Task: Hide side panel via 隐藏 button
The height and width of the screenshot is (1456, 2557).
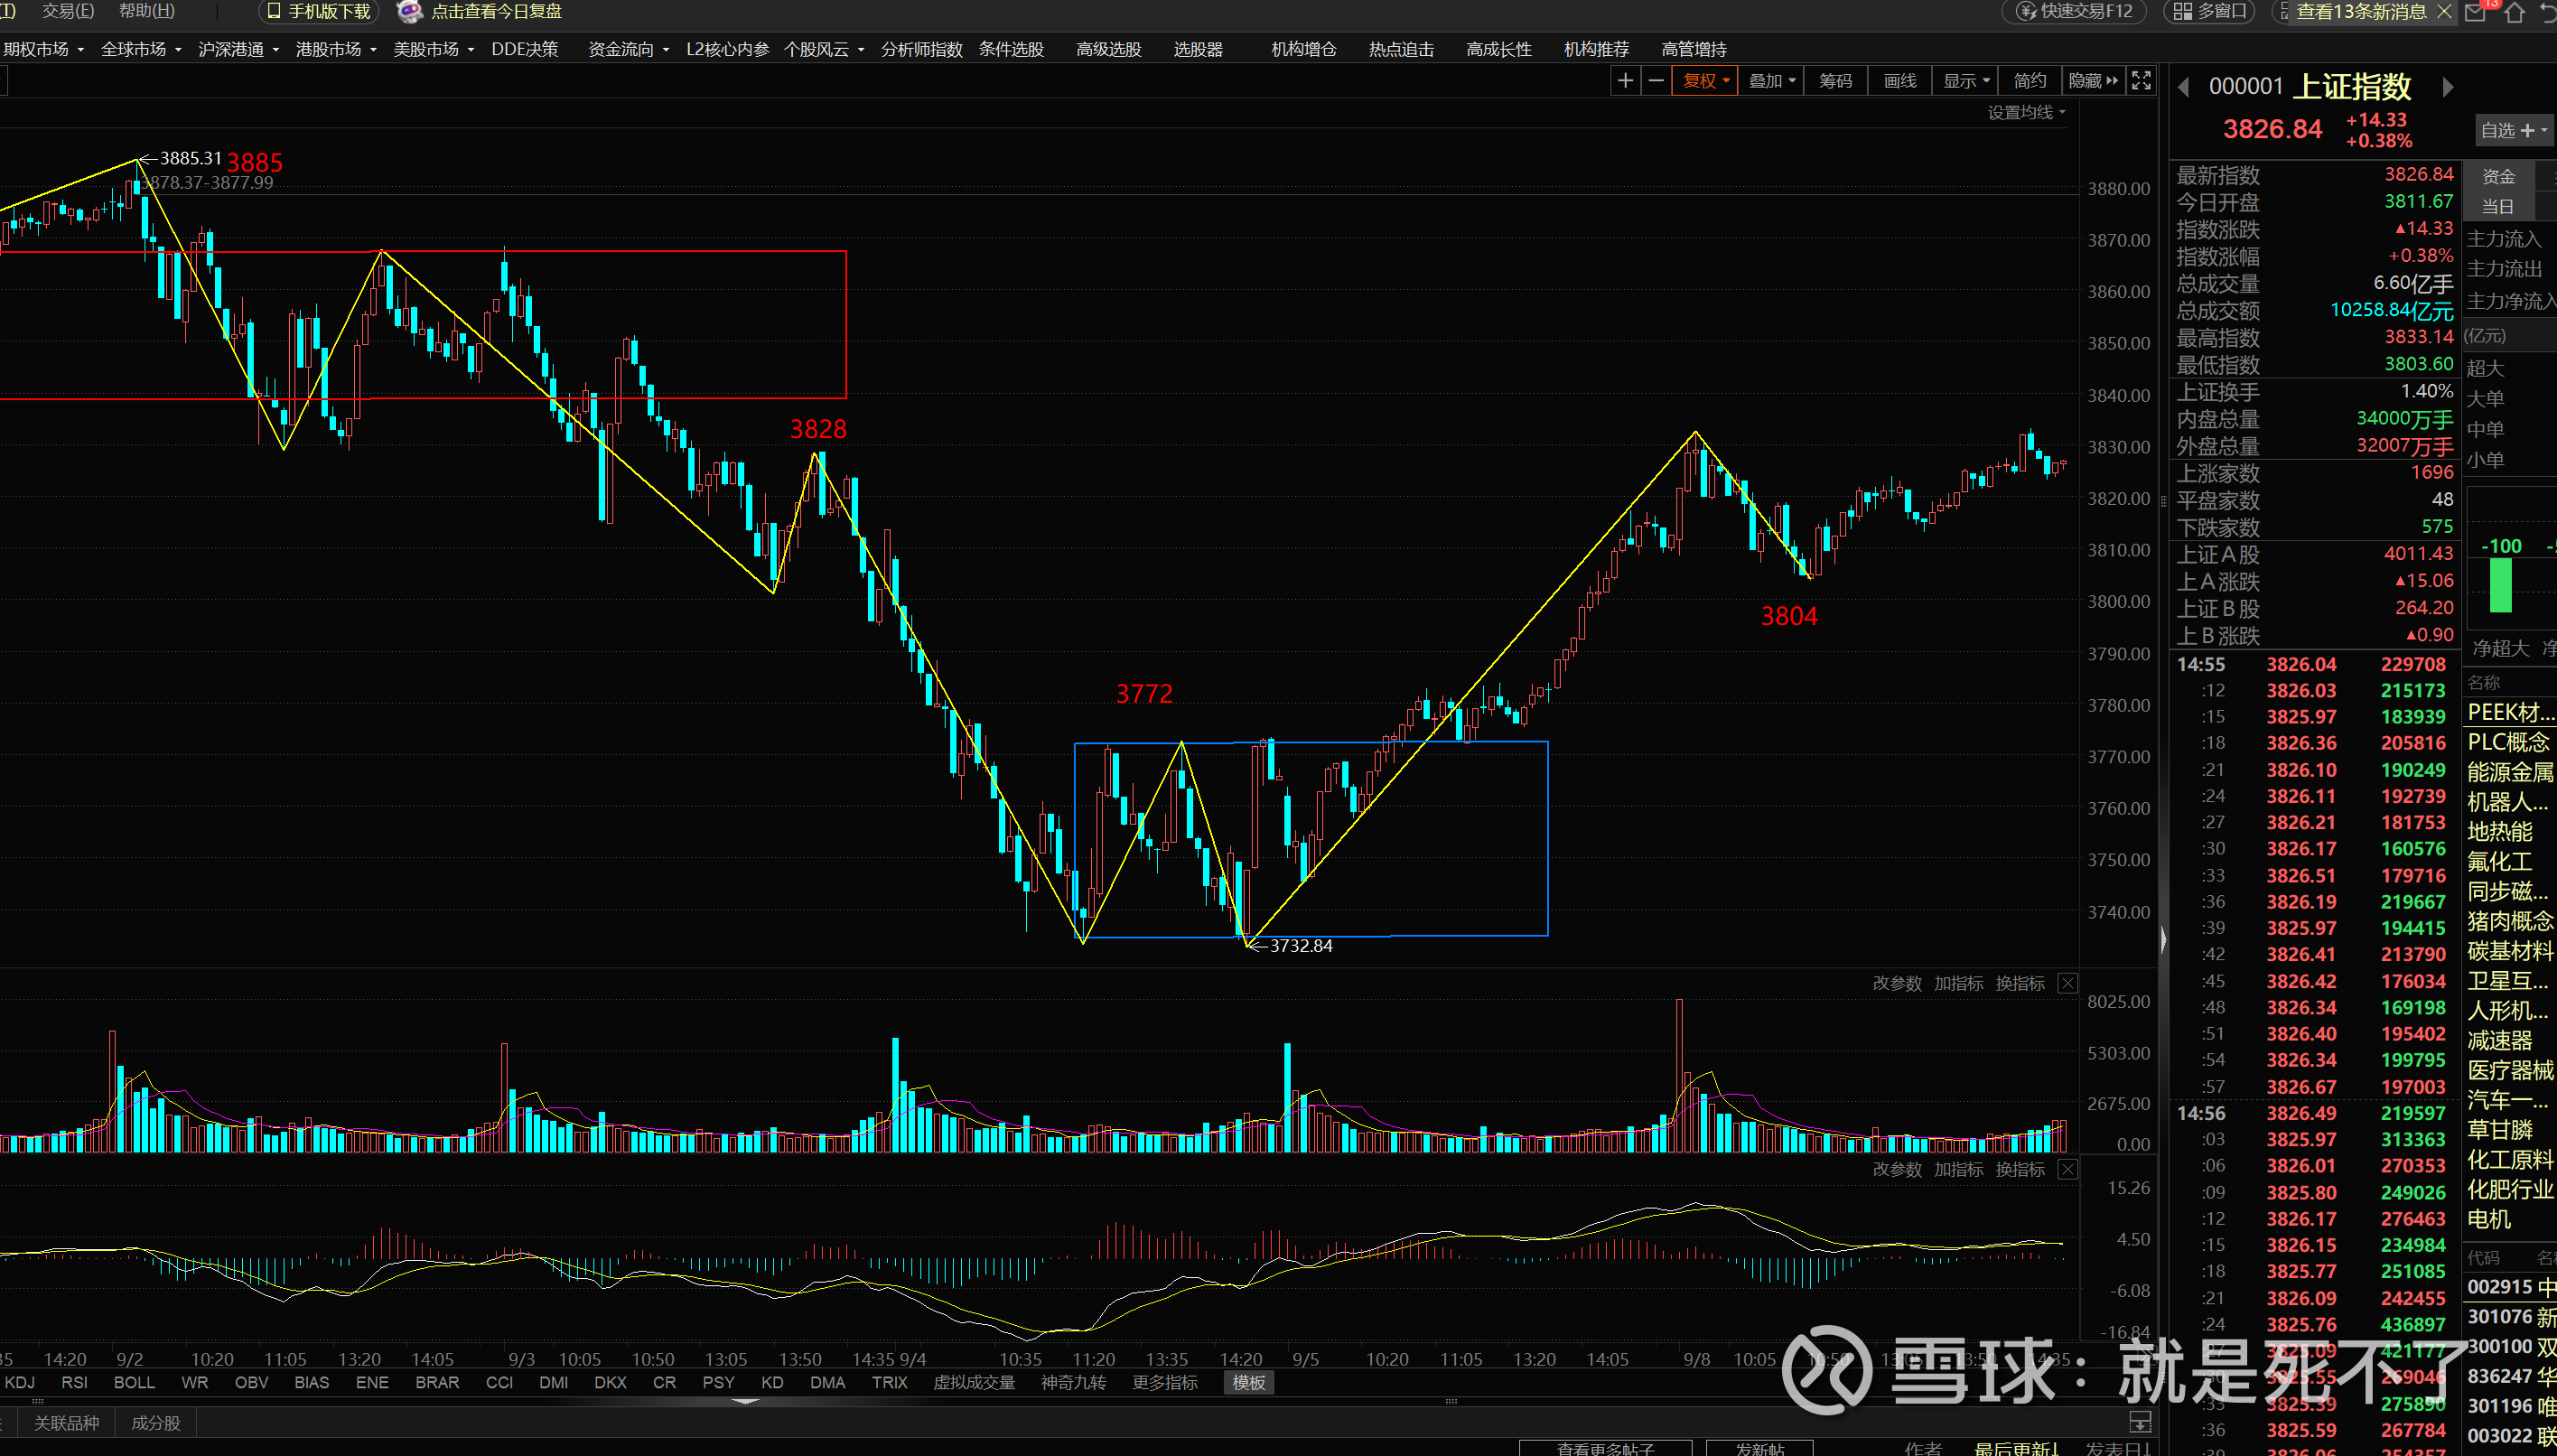Action: click(x=2092, y=81)
